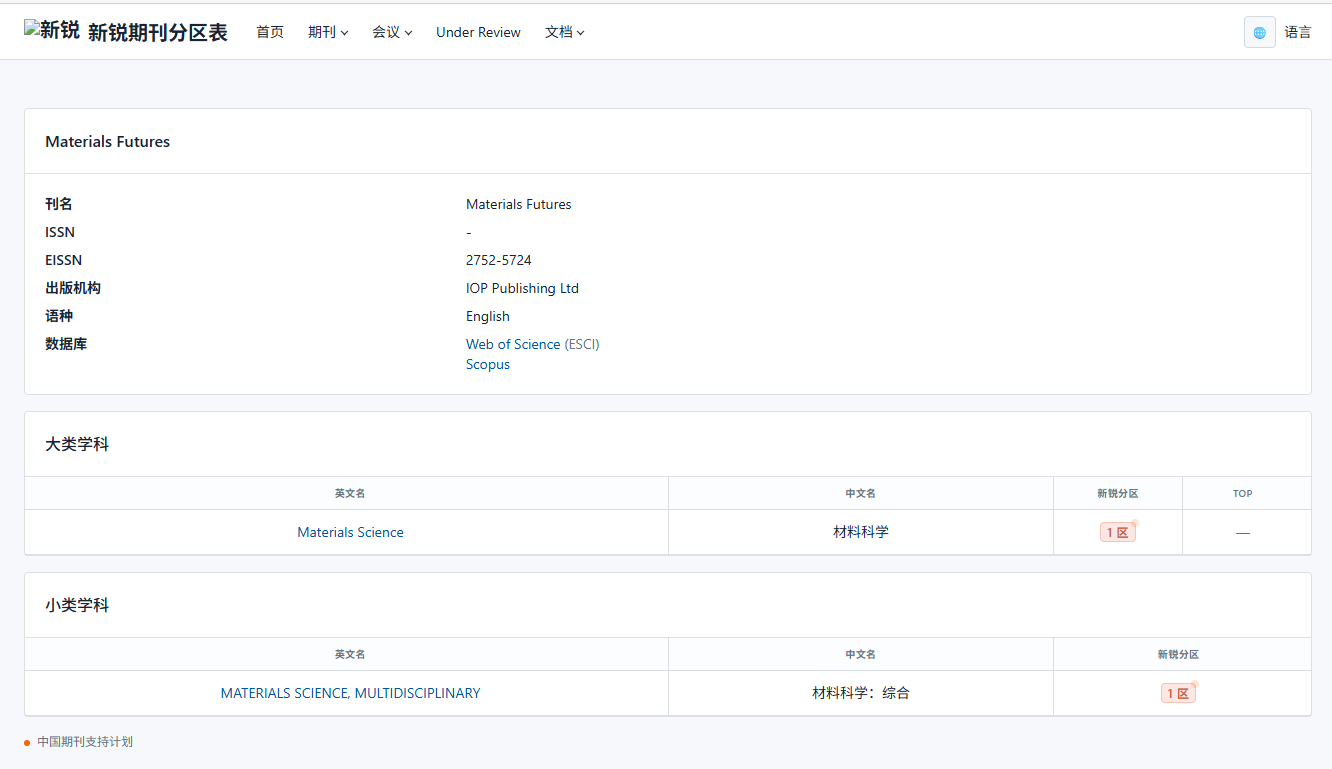Open the Scopus database link
Viewport: 1332px width, 769px height.
(x=488, y=364)
